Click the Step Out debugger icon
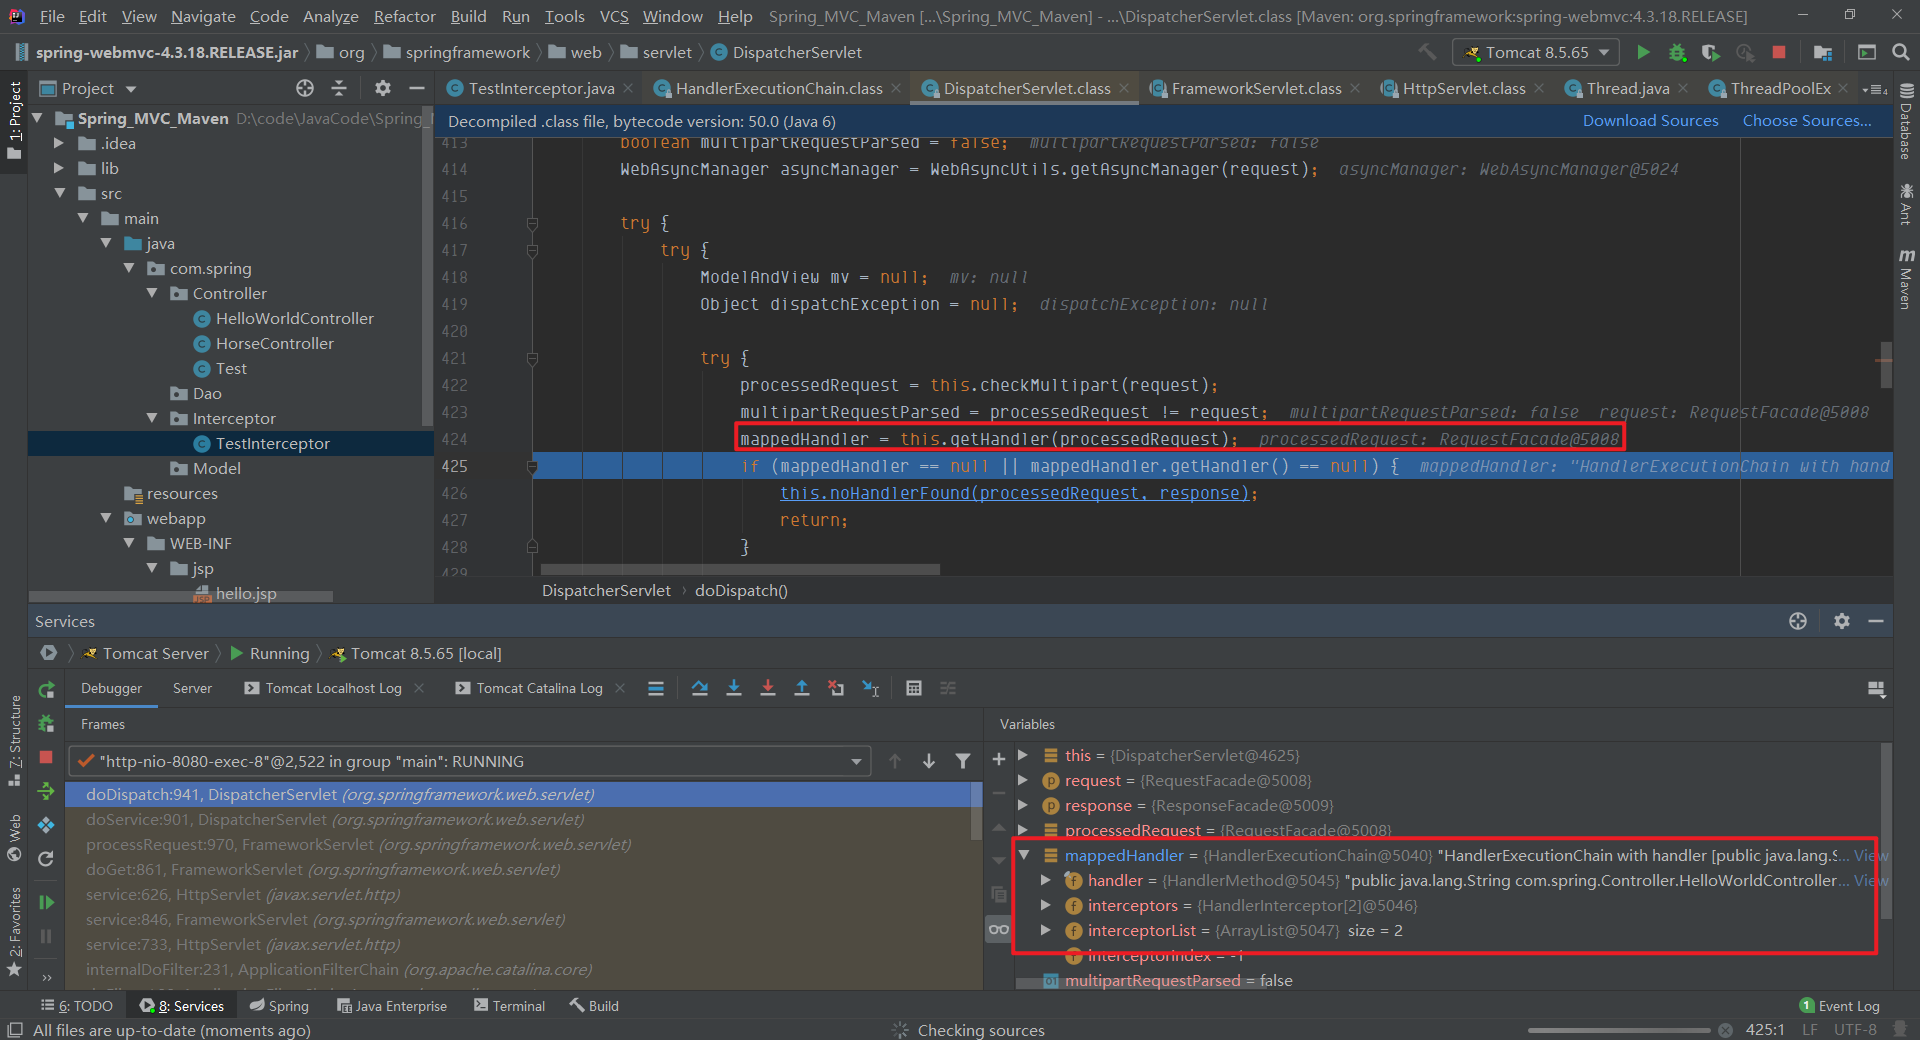 tap(802, 688)
